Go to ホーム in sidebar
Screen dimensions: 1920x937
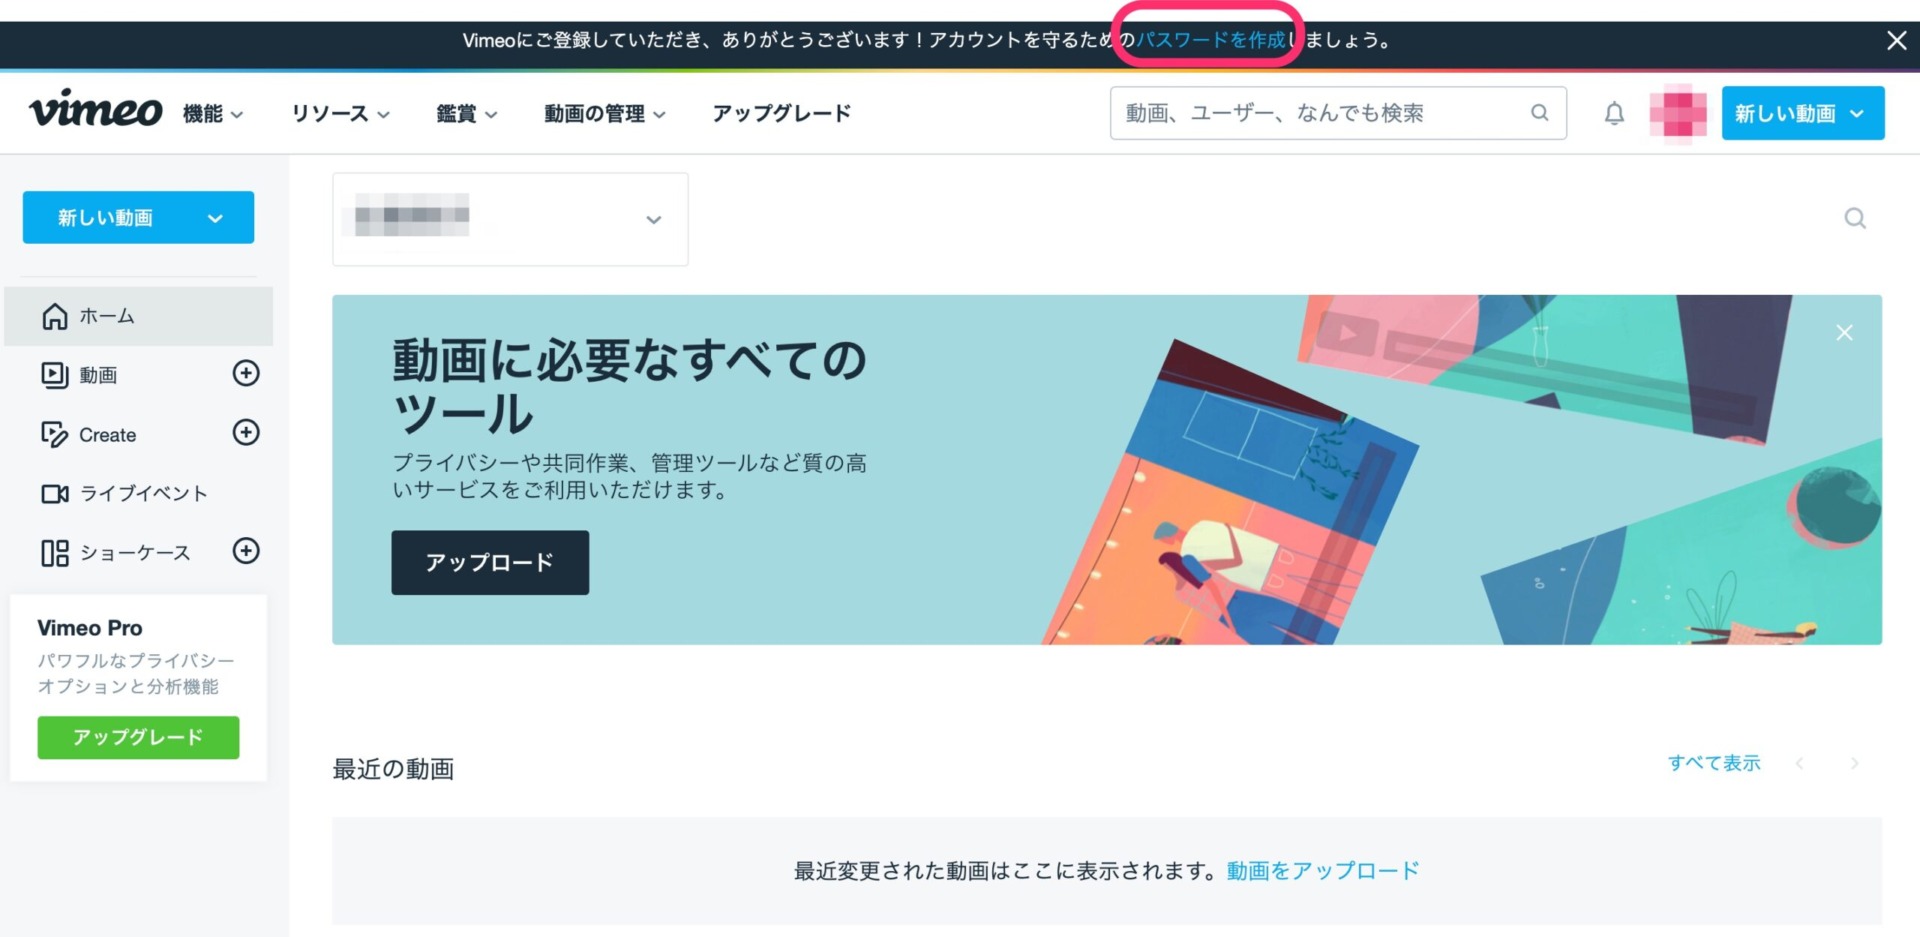[138, 316]
